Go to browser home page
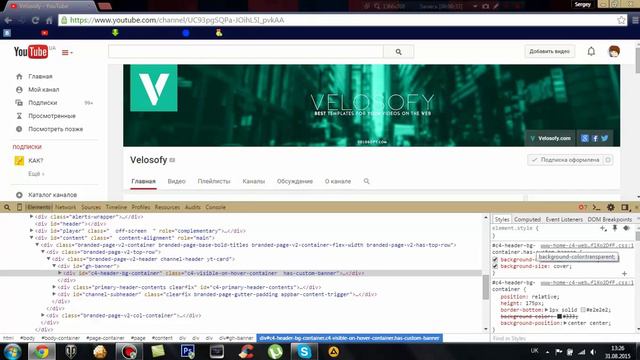Viewport: 640px width, 360px height. click(49, 20)
